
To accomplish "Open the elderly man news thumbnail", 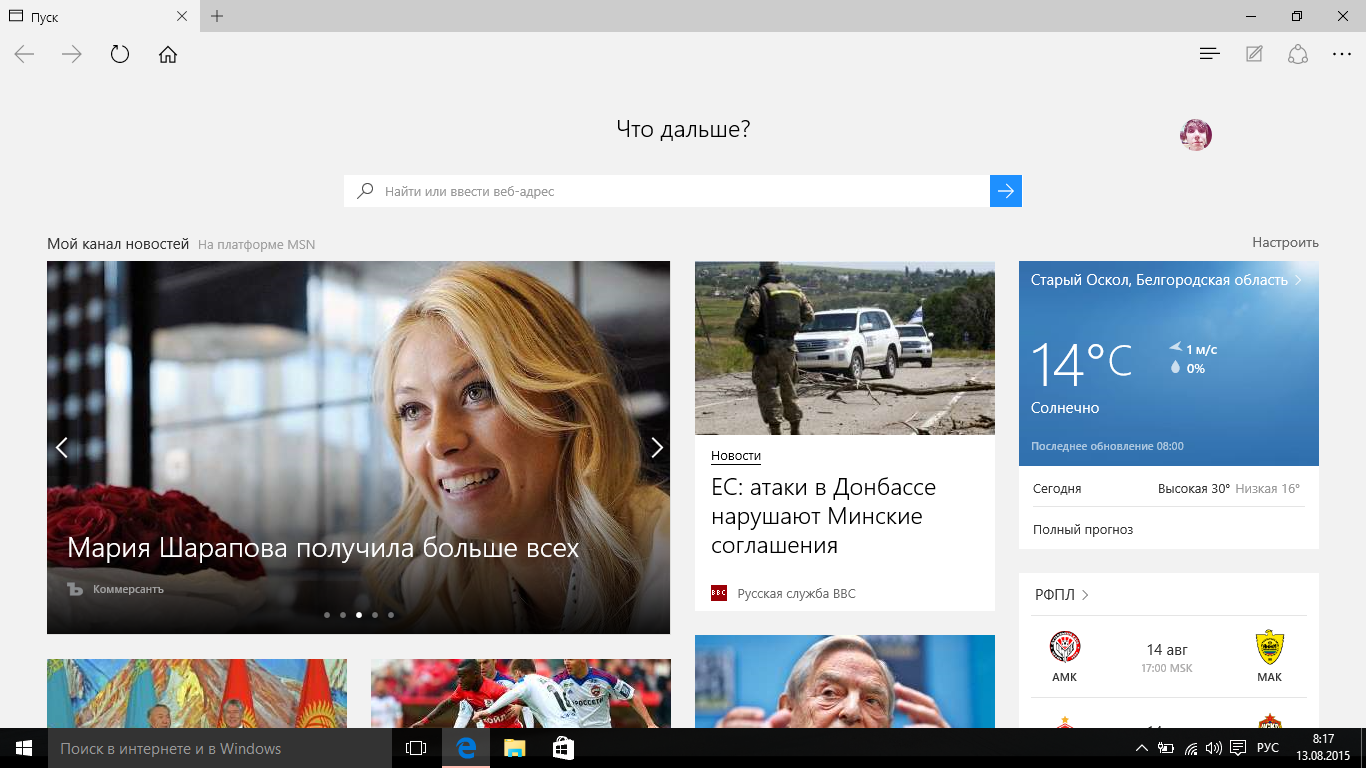I will tap(845, 681).
